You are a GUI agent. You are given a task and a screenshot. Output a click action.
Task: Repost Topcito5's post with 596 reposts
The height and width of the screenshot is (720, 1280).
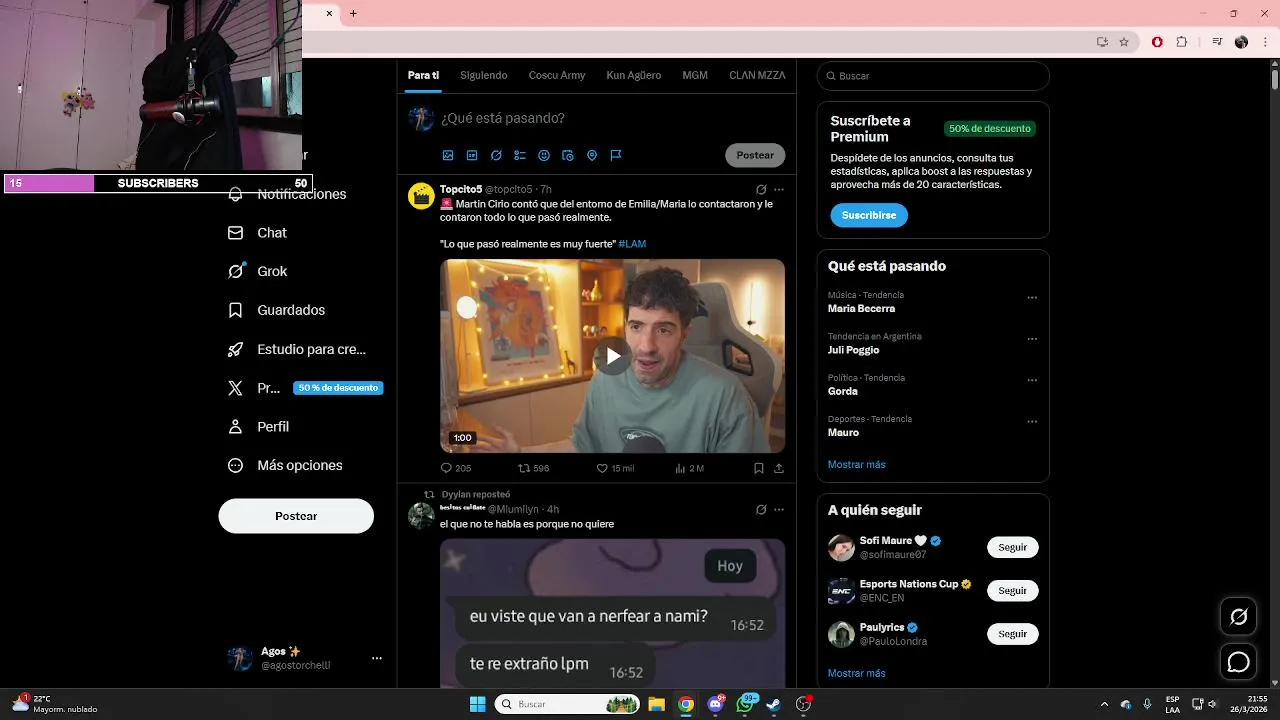coord(533,468)
